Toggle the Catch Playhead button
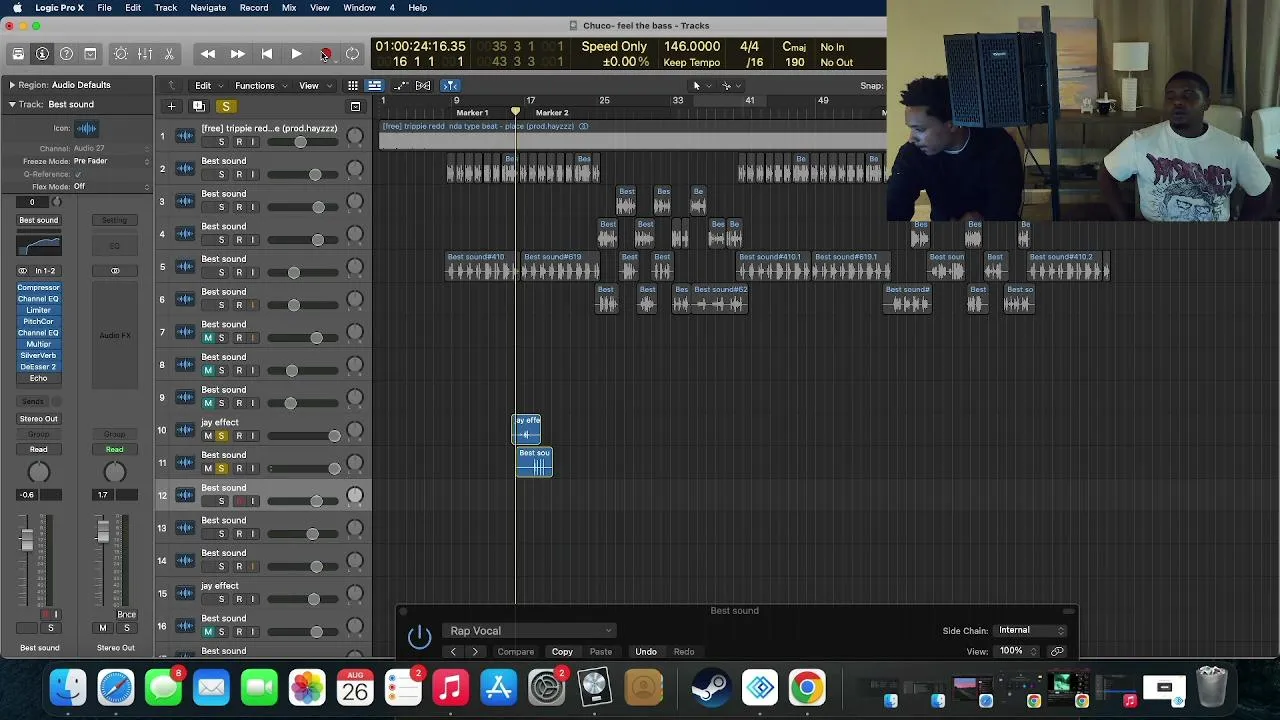The image size is (1280, 720). [450, 86]
